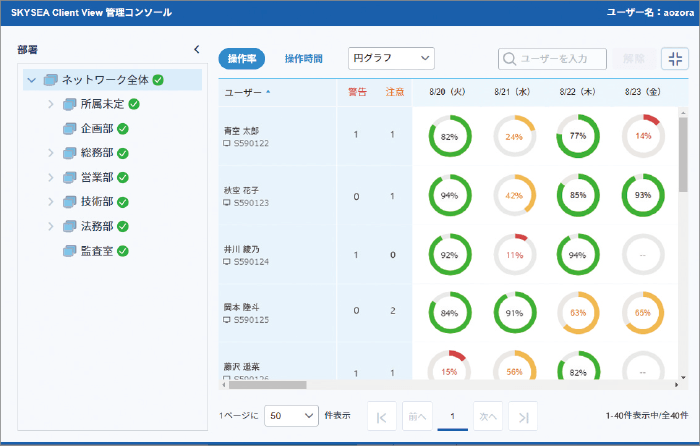Go to the first page icon
This screenshot has height=446, width=700.
(x=381, y=417)
